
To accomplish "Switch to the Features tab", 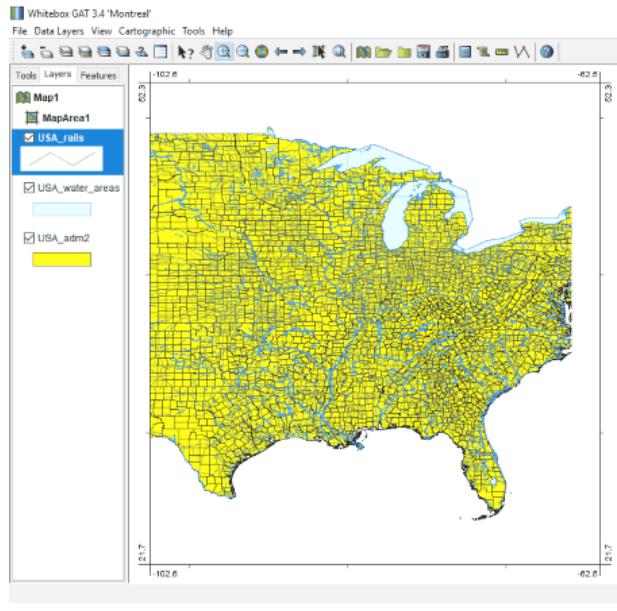I will click(97, 75).
